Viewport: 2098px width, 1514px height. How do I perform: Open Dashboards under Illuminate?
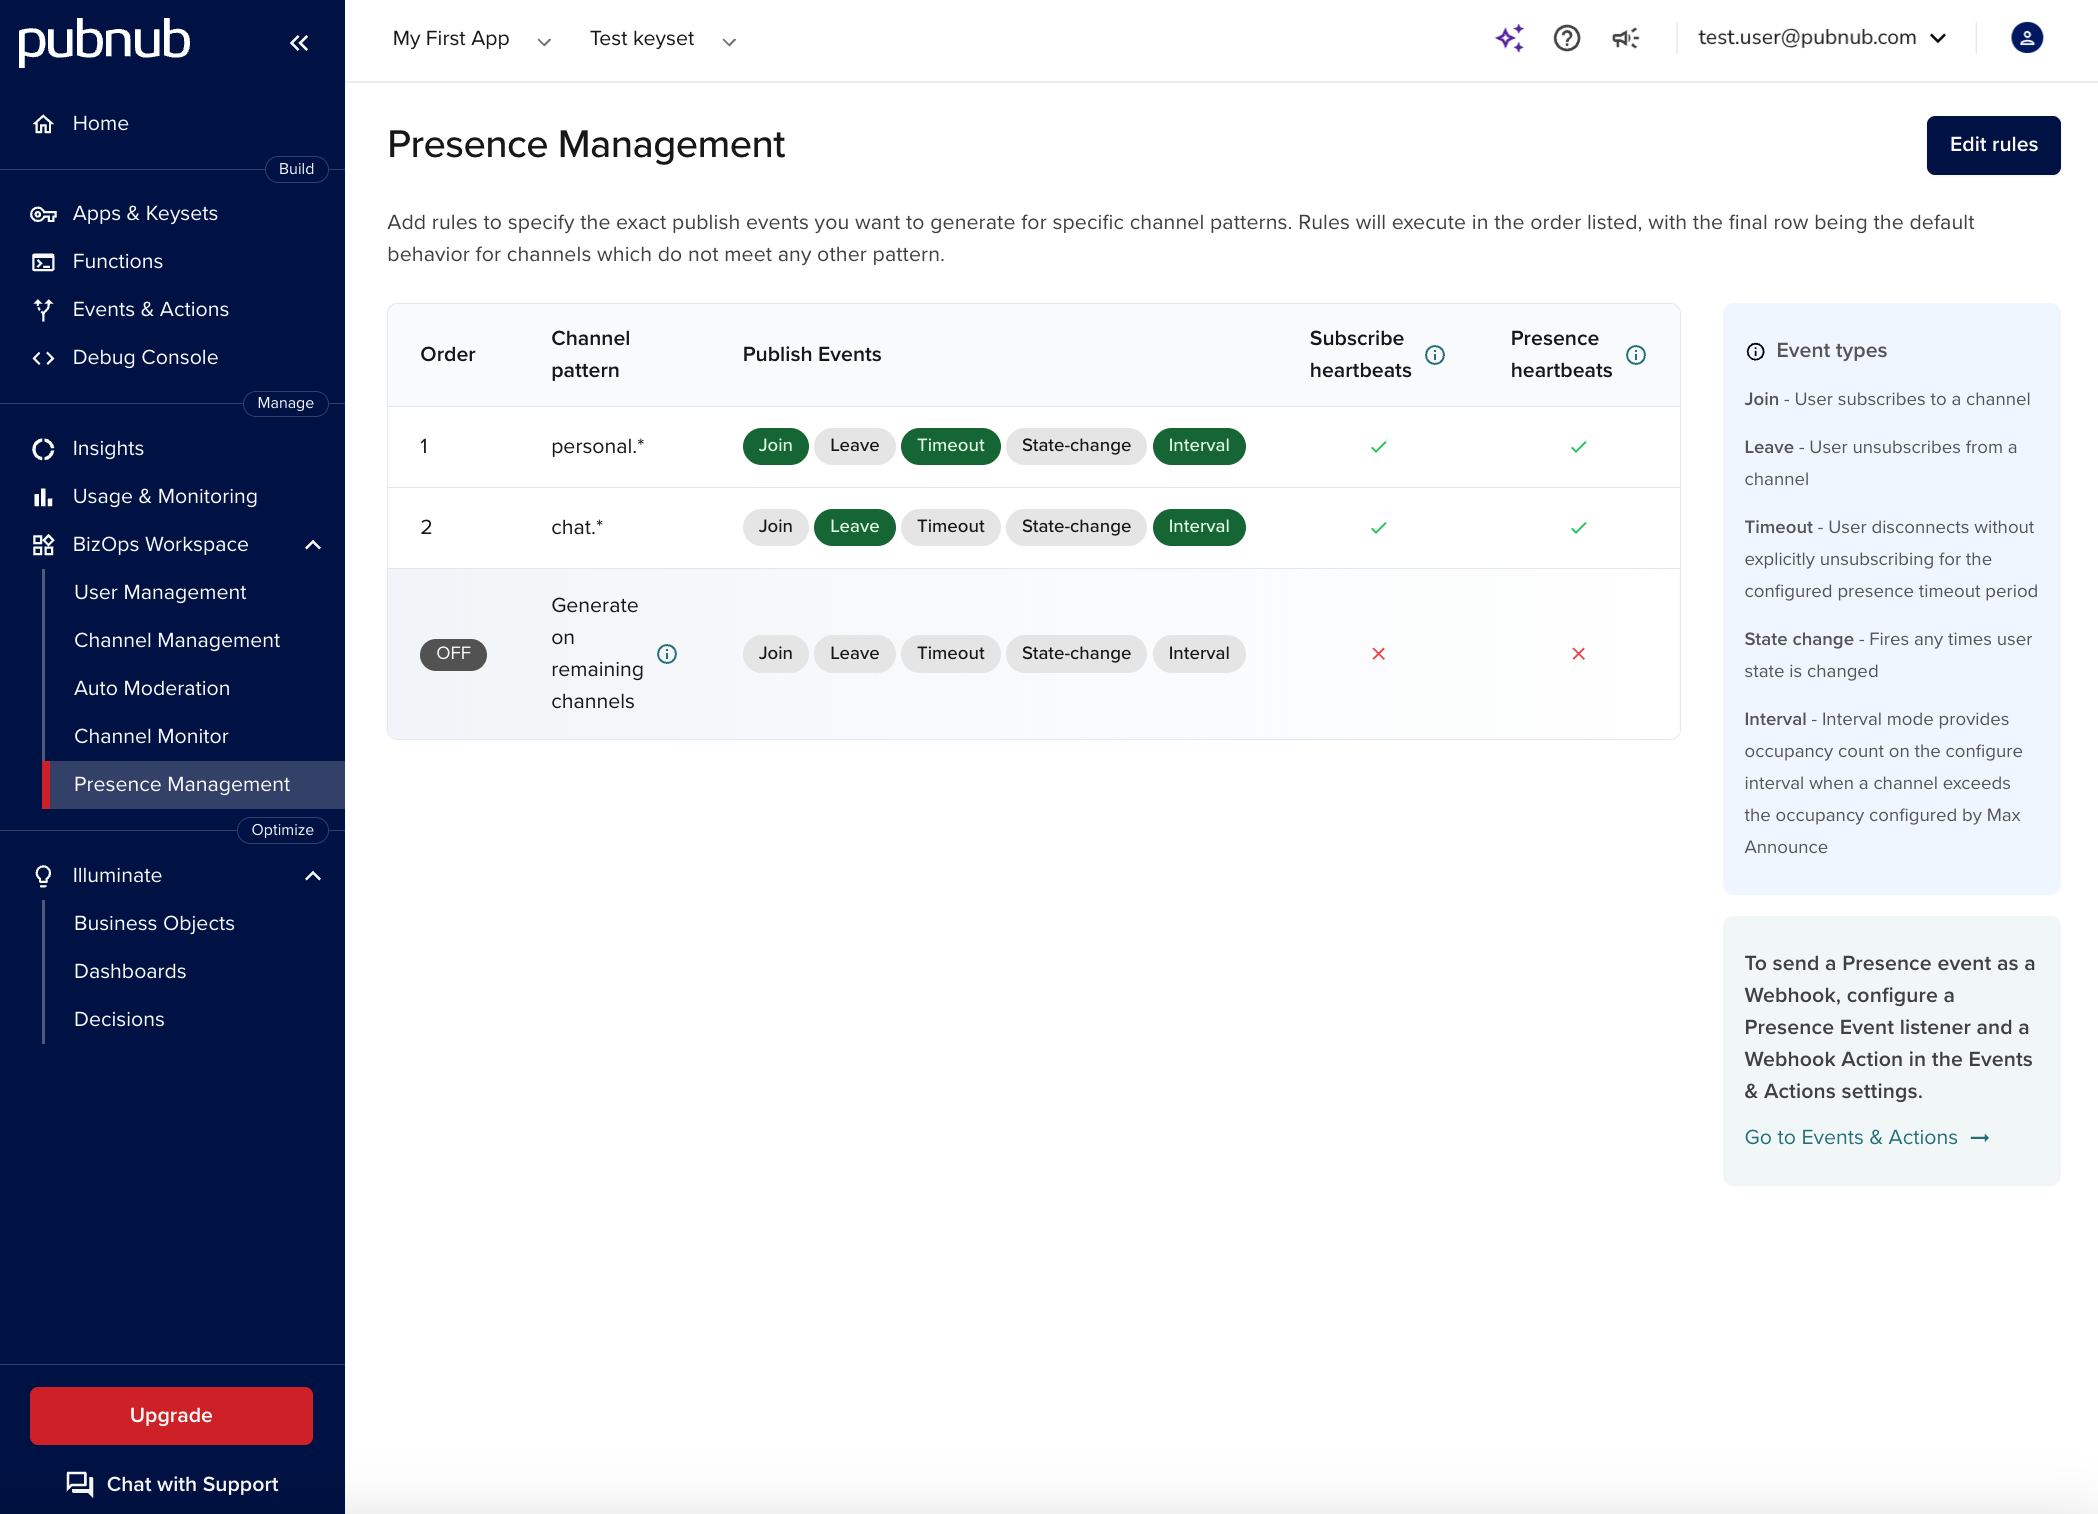pos(130,971)
